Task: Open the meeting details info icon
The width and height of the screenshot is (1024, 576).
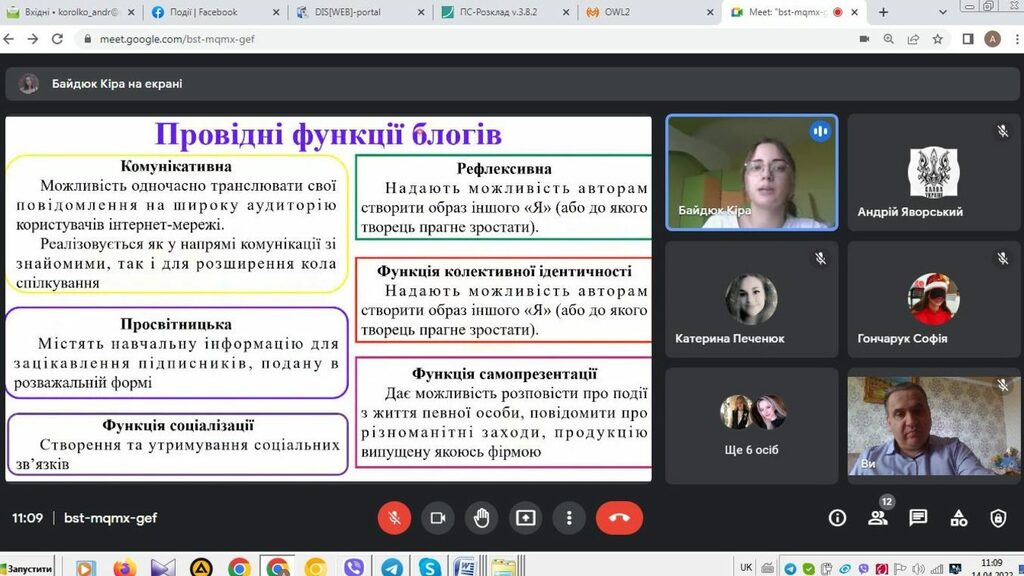Action: click(x=838, y=518)
